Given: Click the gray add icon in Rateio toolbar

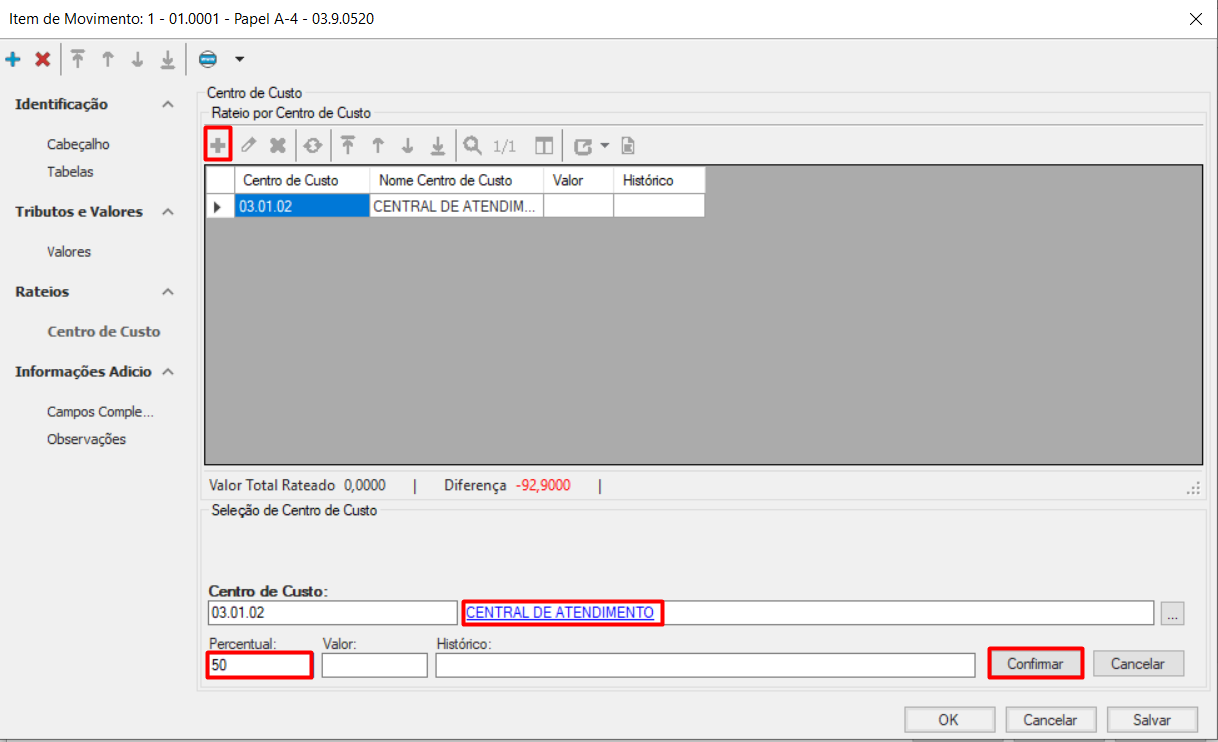Looking at the screenshot, I should coord(218,145).
